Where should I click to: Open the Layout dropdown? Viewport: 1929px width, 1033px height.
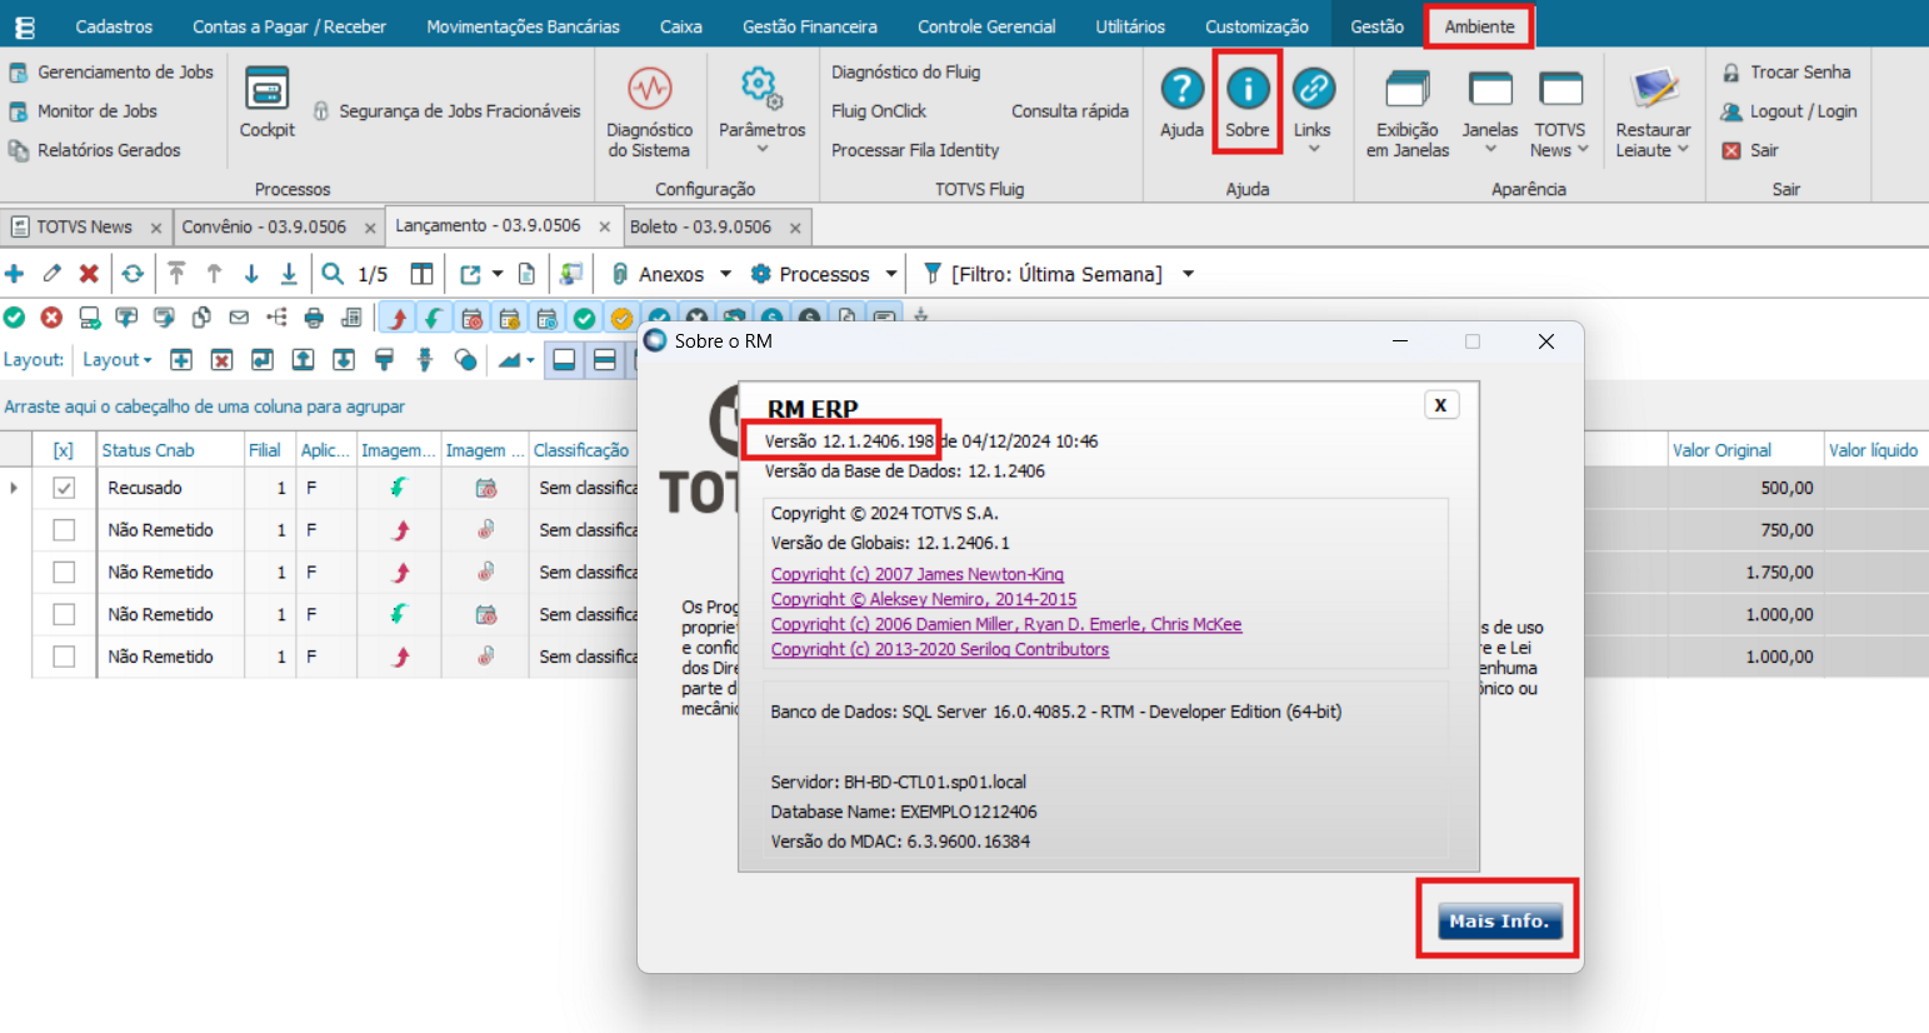point(117,360)
